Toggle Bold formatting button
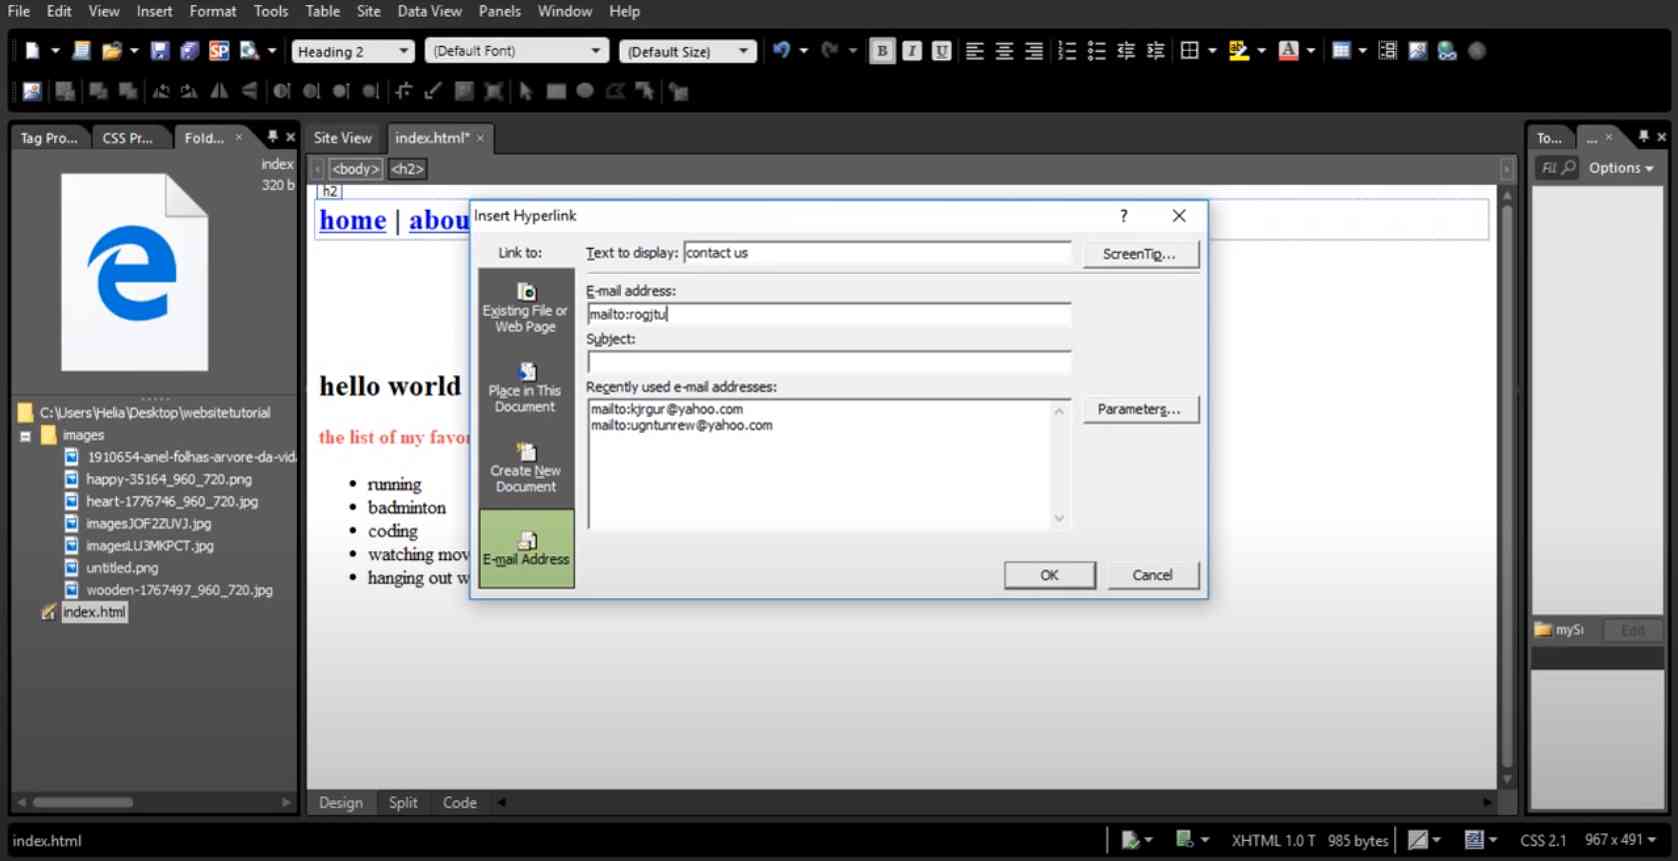Screen dimensions: 1678x861 click(x=882, y=51)
